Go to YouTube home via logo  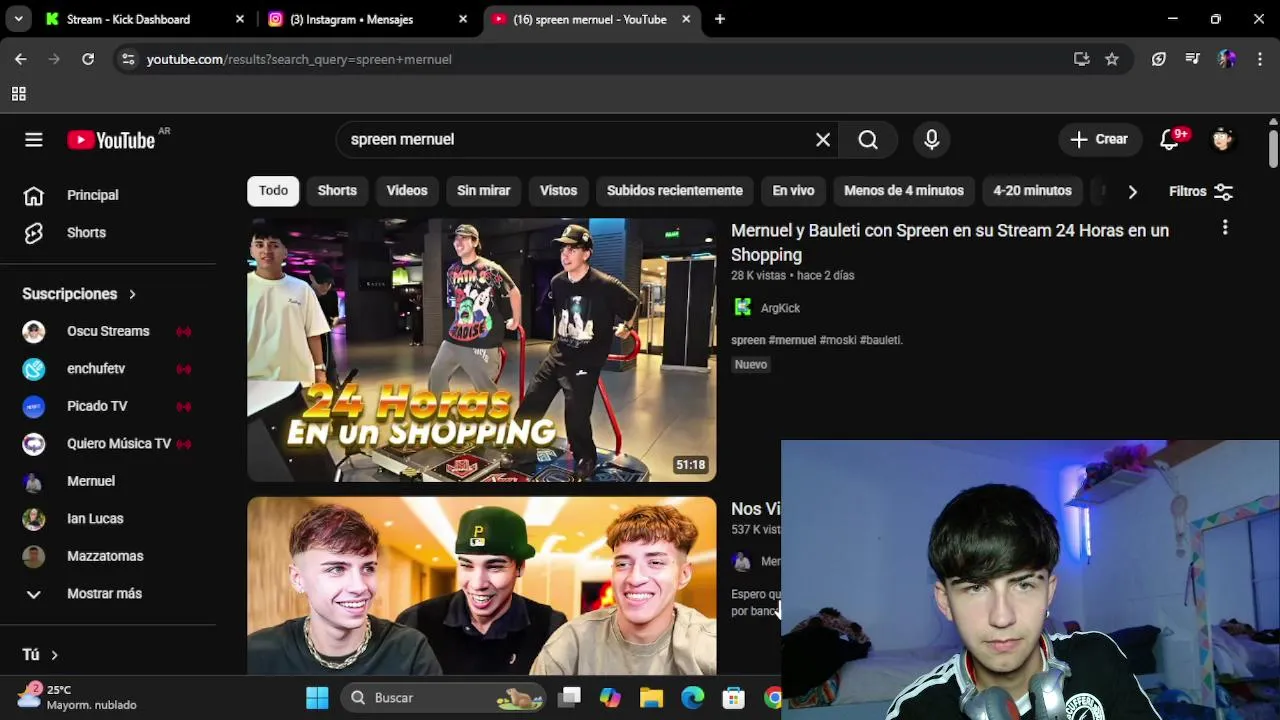(x=111, y=140)
